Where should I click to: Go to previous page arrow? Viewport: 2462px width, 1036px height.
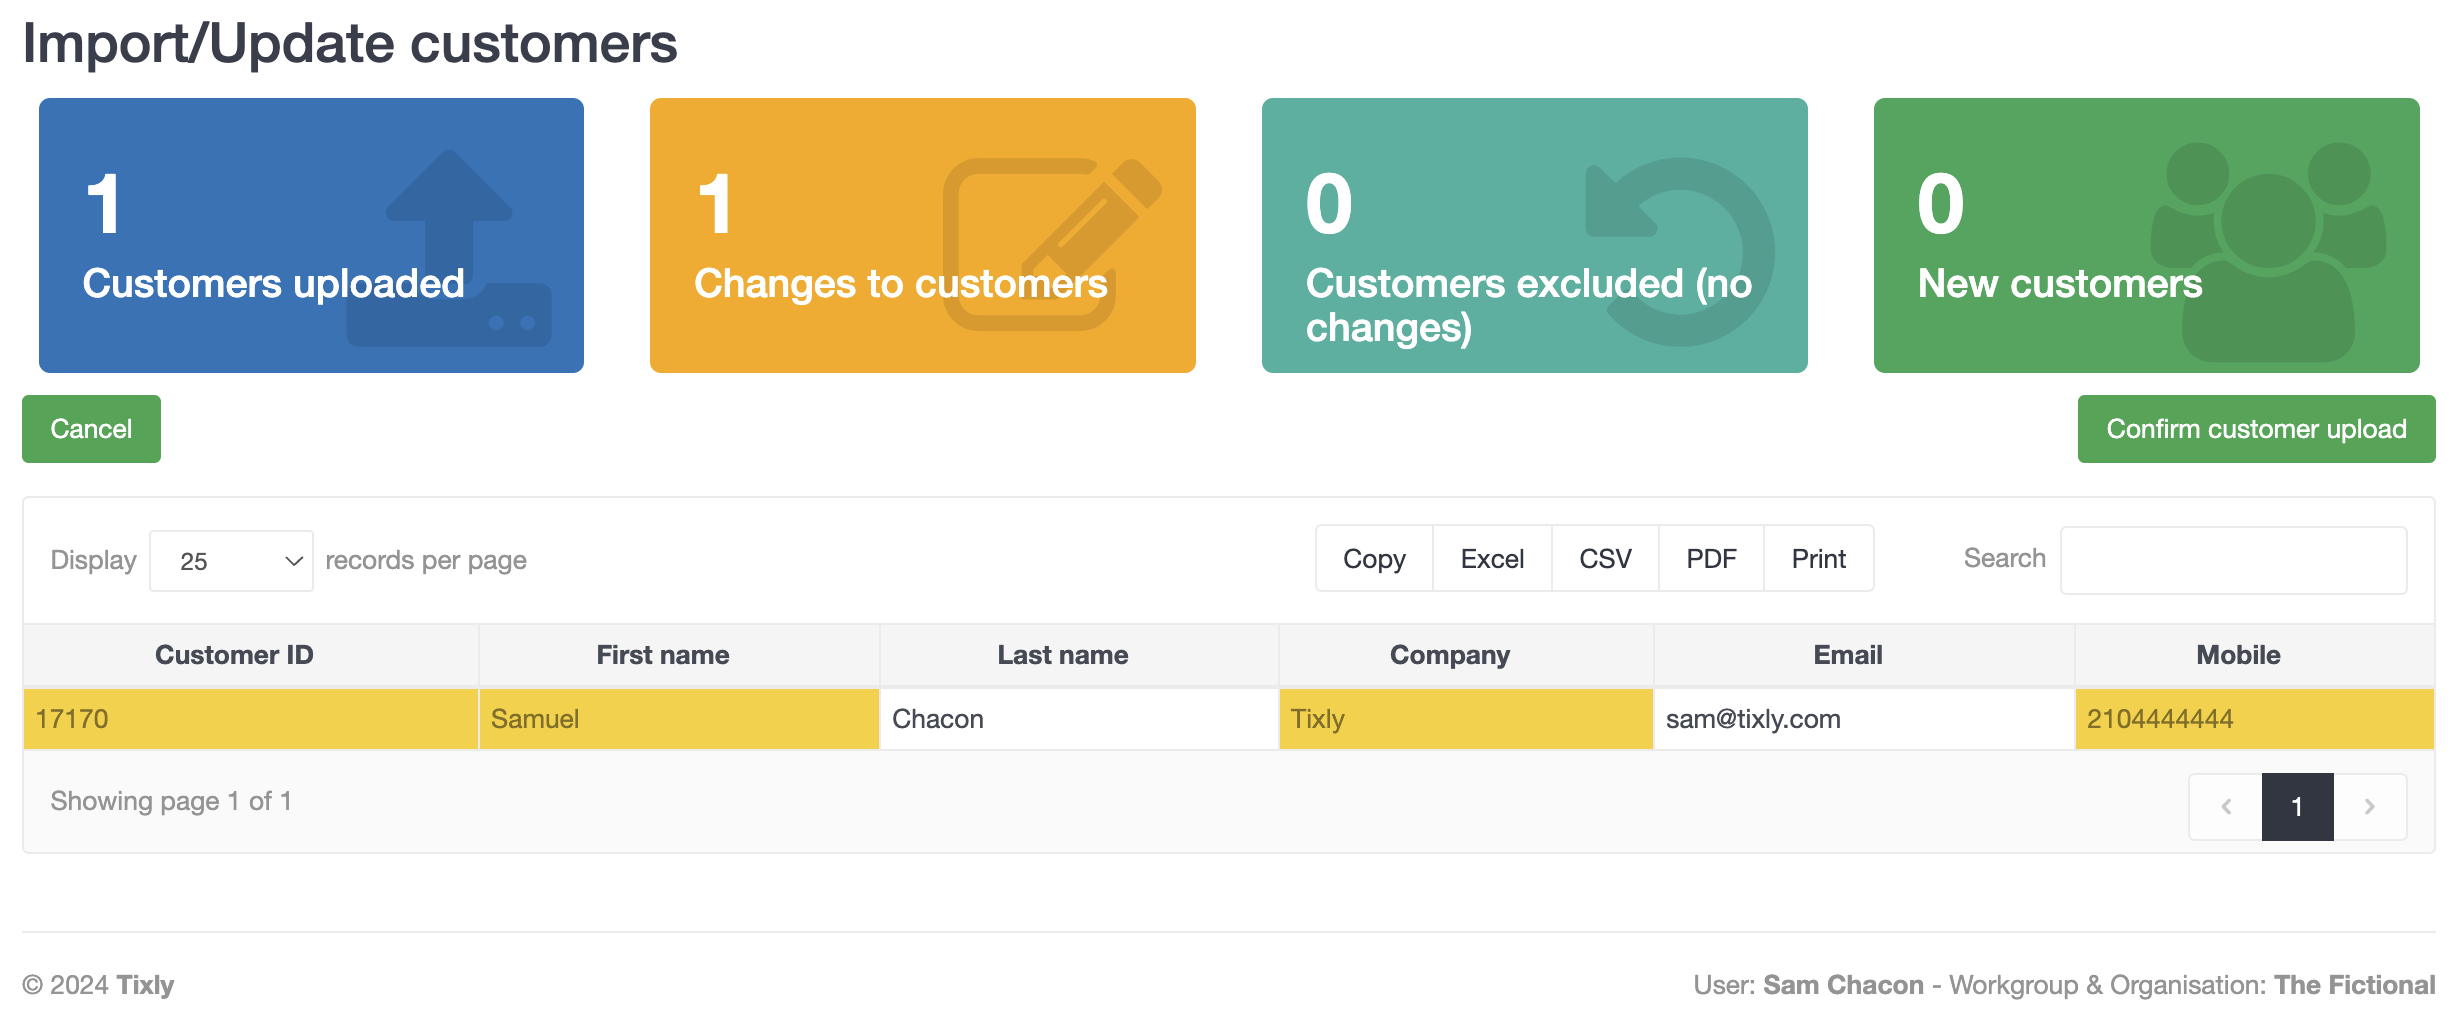[x=2226, y=806]
